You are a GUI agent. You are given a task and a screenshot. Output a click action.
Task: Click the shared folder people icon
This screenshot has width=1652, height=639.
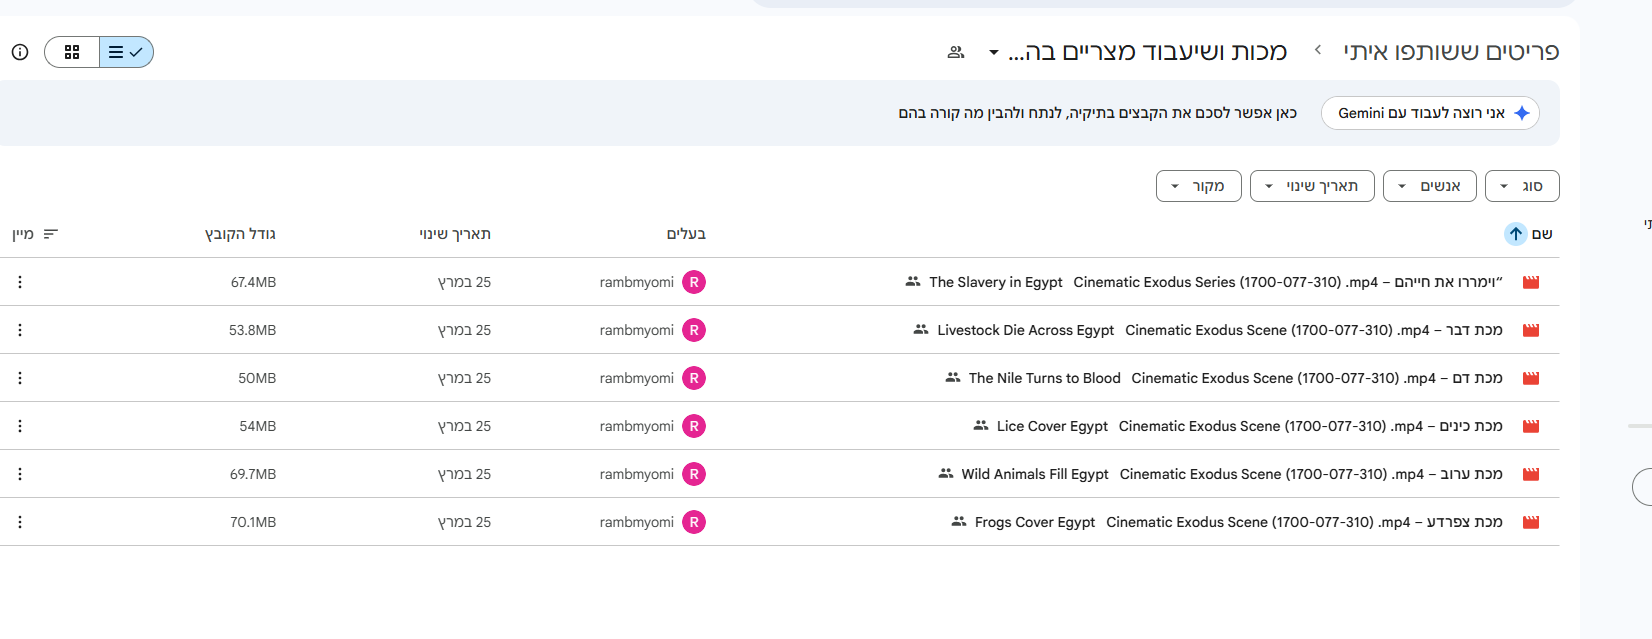[956, 52]
